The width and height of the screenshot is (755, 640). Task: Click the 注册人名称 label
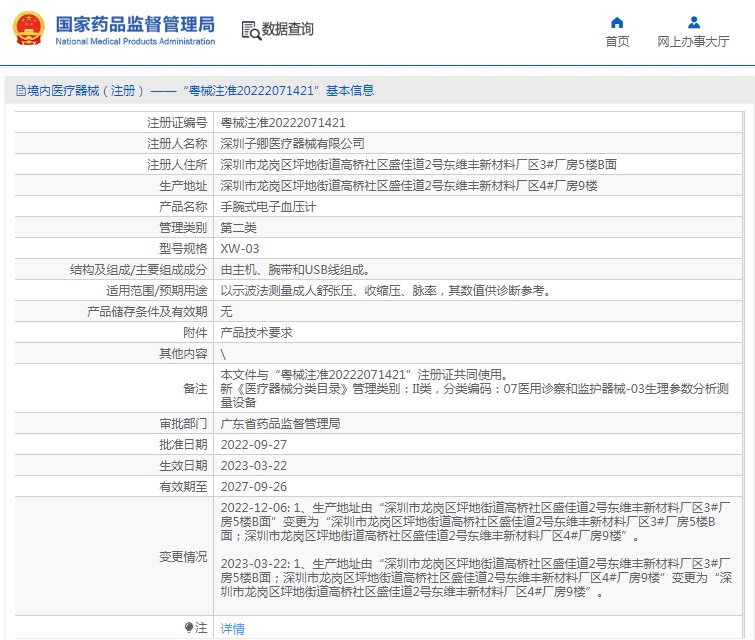pos(177,144)
